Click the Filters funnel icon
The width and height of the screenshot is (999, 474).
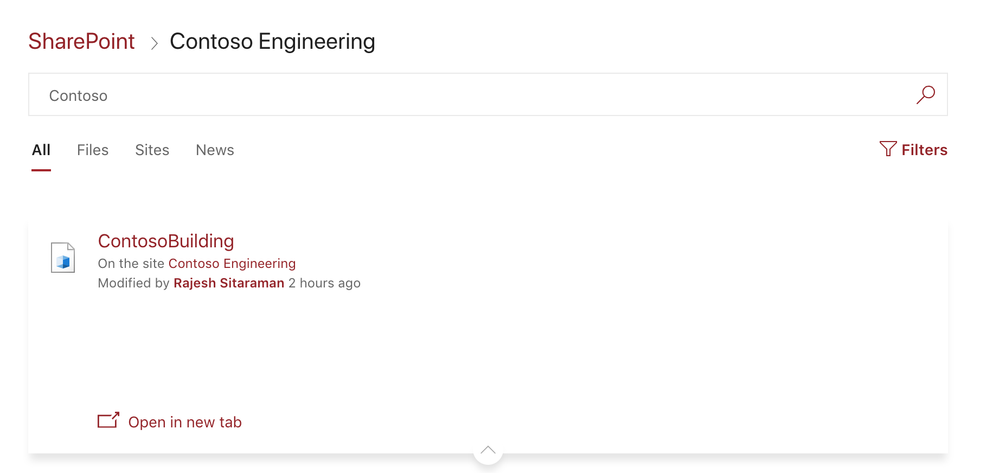[x=888, y=149]
